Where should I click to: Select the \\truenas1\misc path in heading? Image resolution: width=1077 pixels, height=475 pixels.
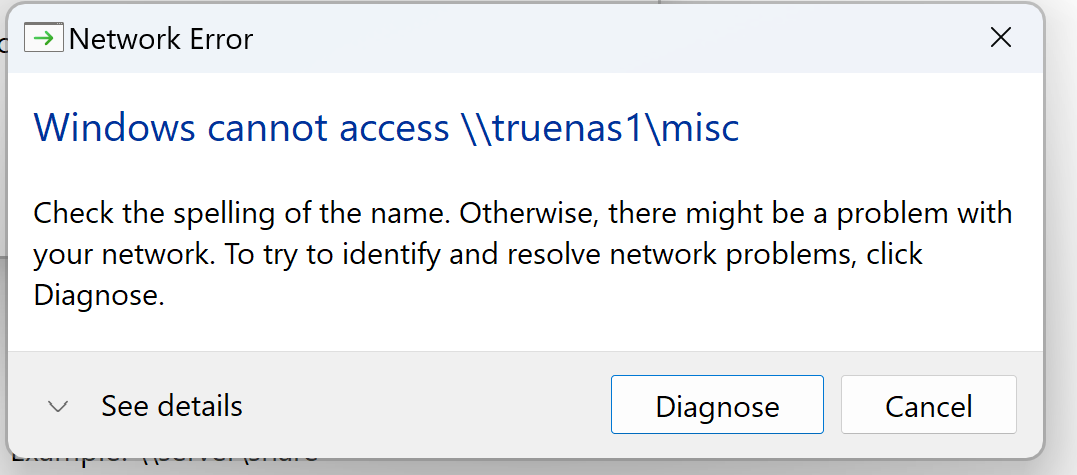tap(598, 128)
